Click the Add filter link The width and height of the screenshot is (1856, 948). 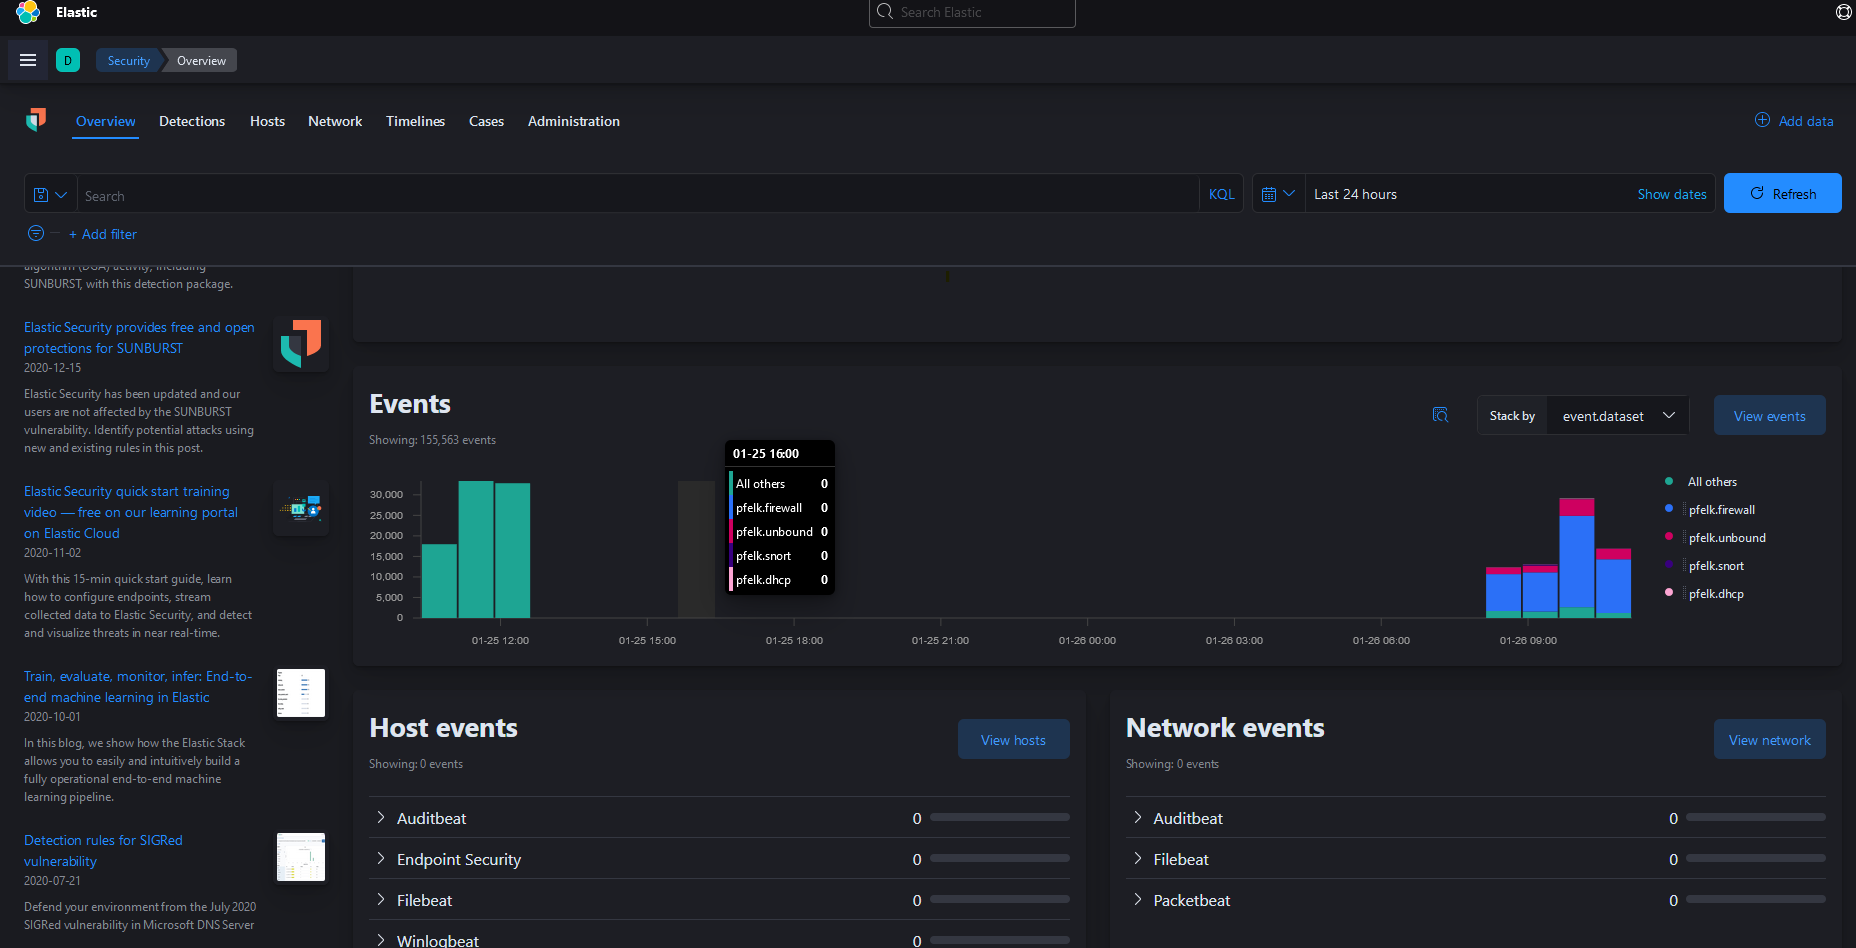pos(103,234)
